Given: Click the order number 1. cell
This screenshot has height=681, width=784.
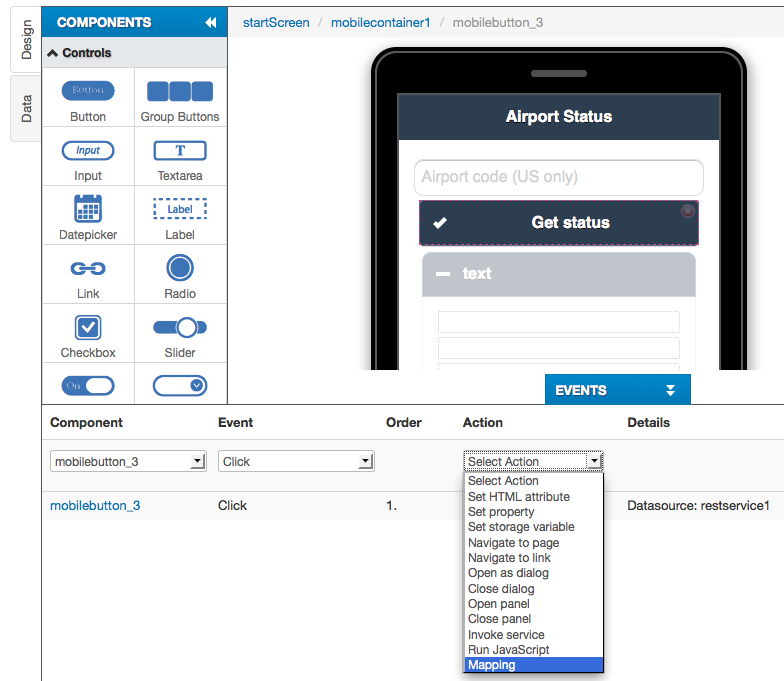Looking at the screenshot, I should point(392,506).
